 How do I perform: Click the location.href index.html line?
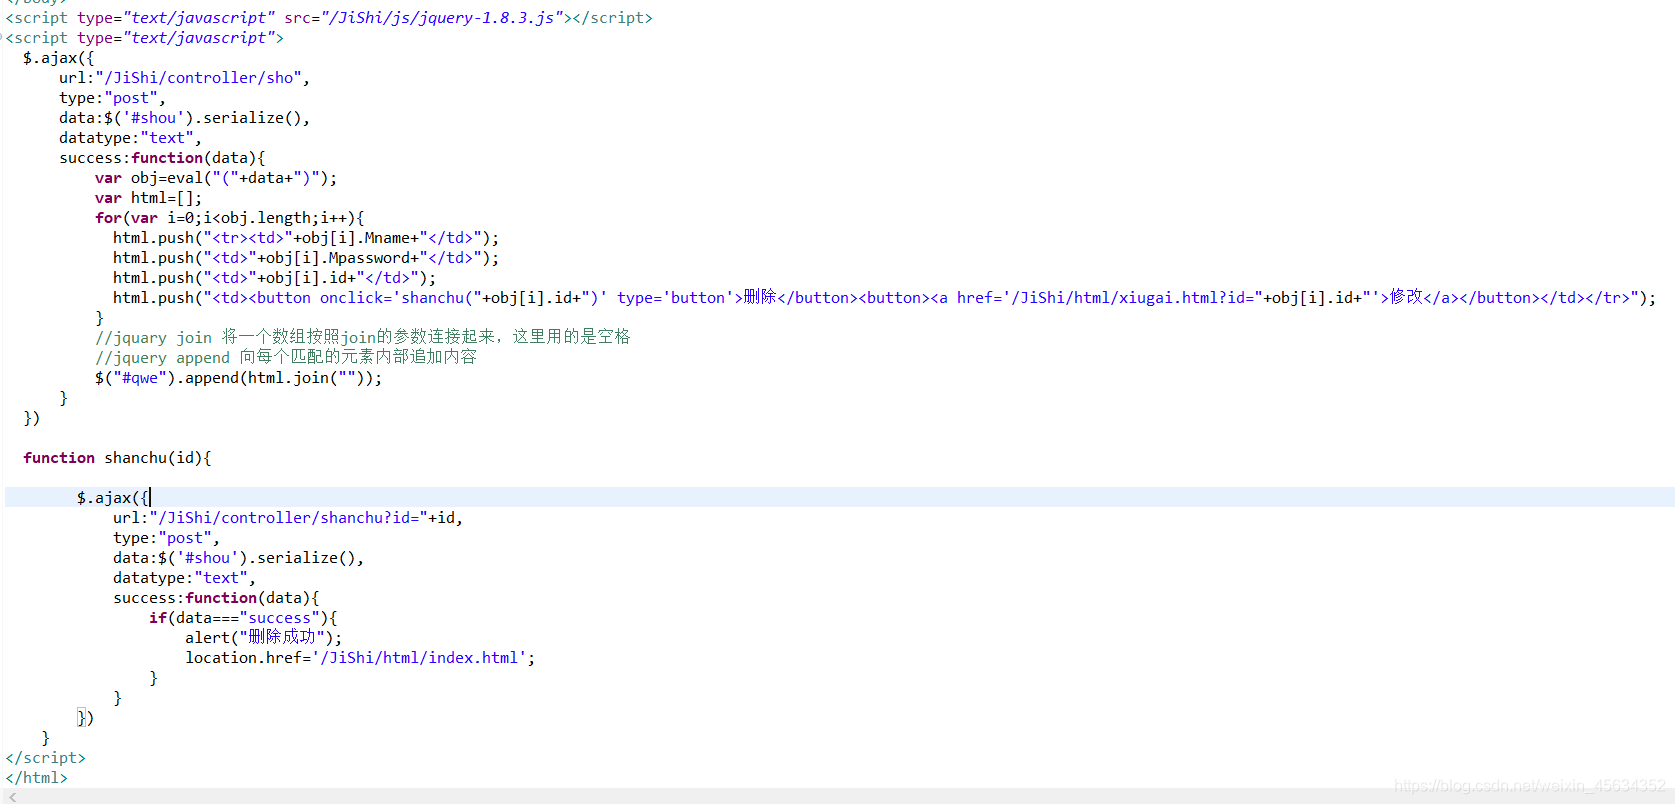360,658
